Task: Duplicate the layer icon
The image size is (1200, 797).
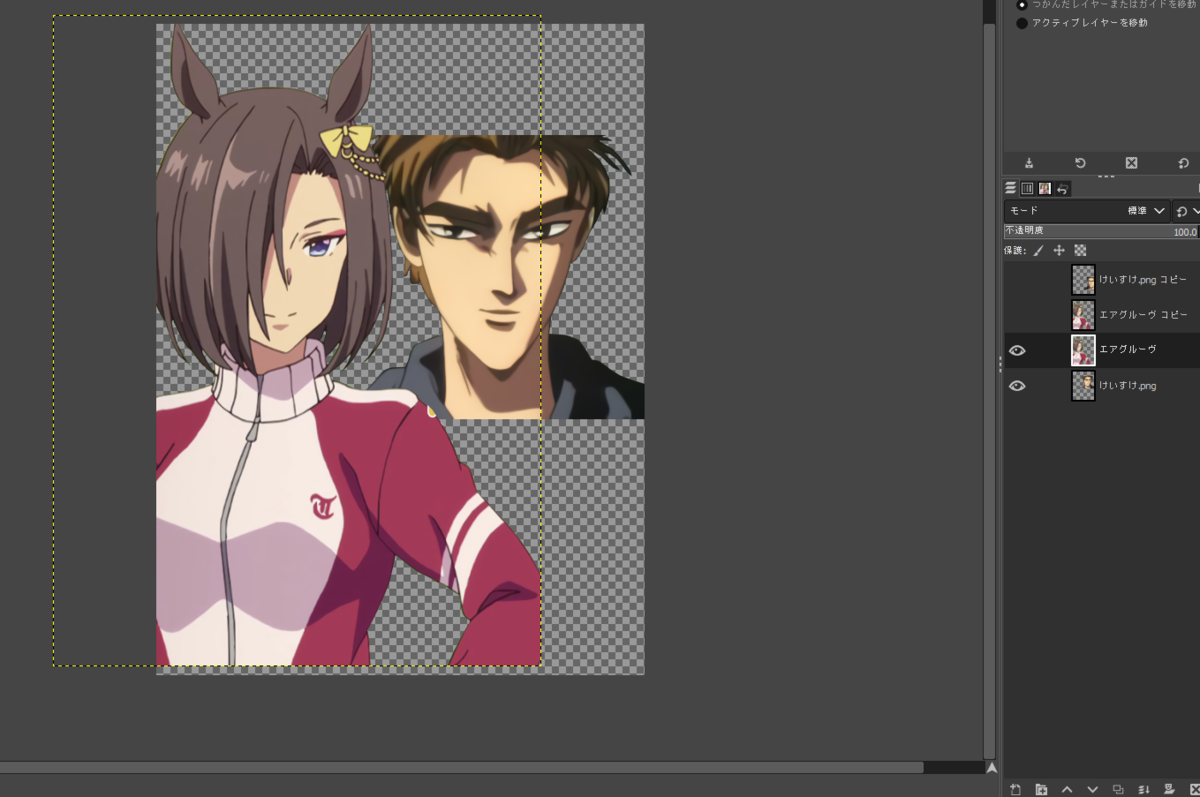Action: (1118, 789)
